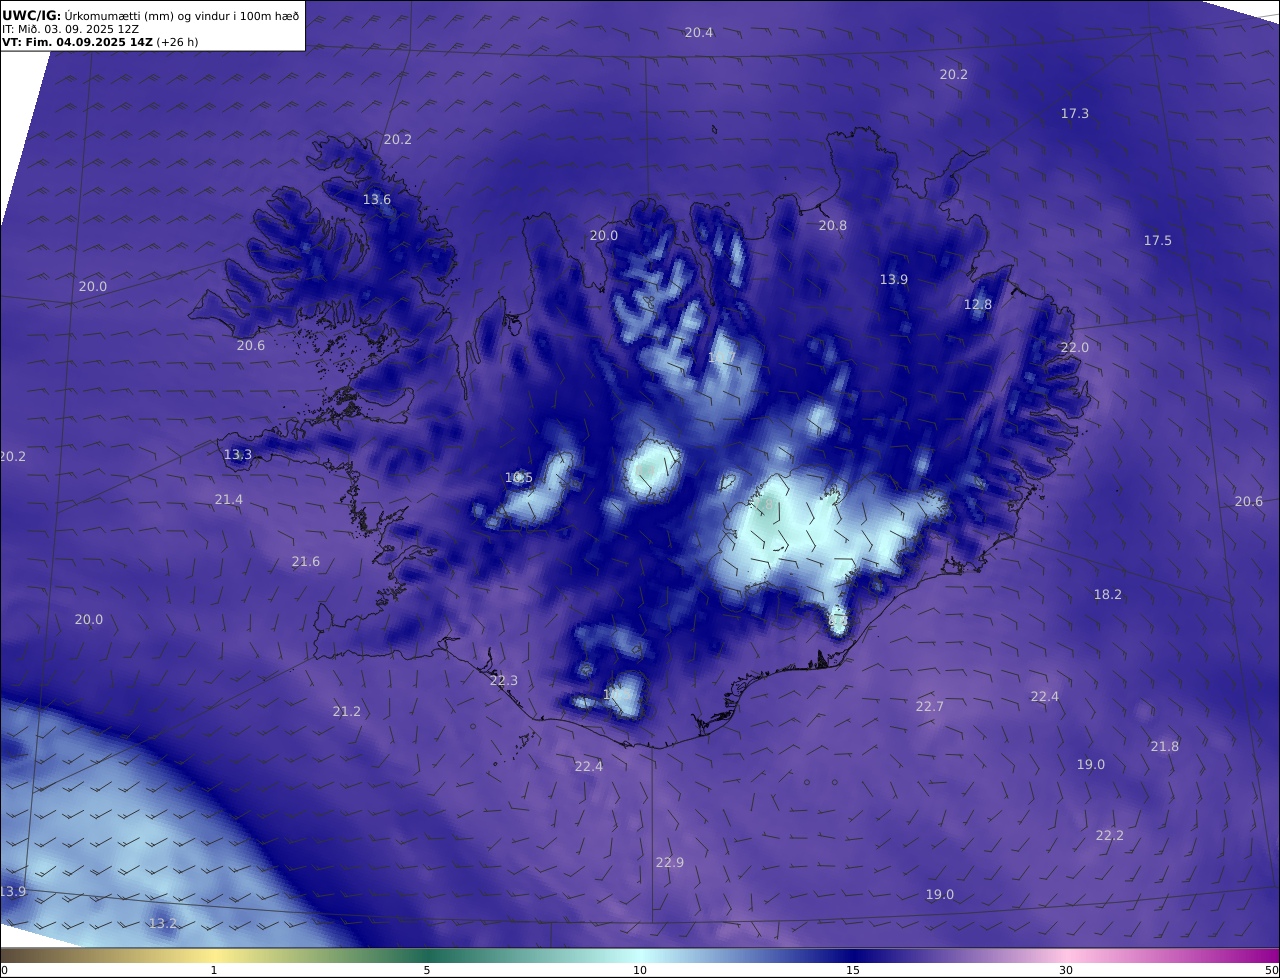
Task: Click the 21.4 value label
Action: point(229,500)
